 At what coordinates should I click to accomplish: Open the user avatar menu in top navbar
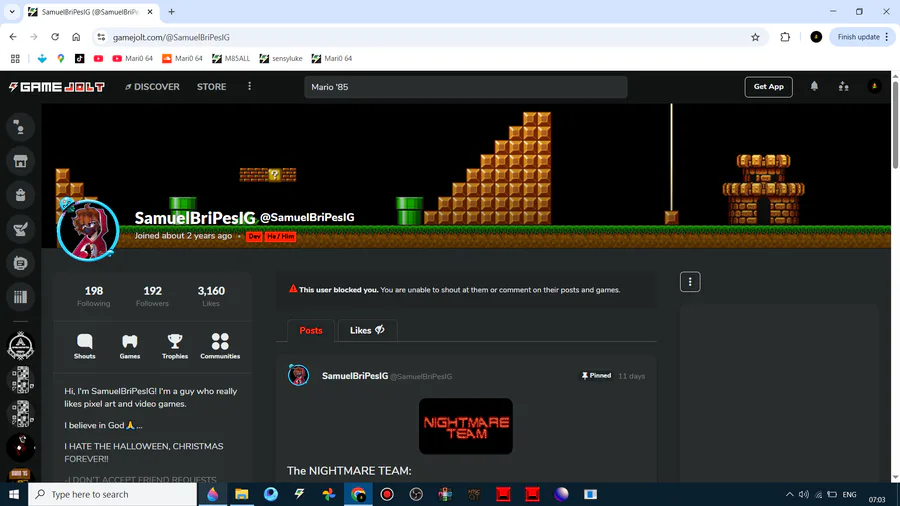coord(874,87)
